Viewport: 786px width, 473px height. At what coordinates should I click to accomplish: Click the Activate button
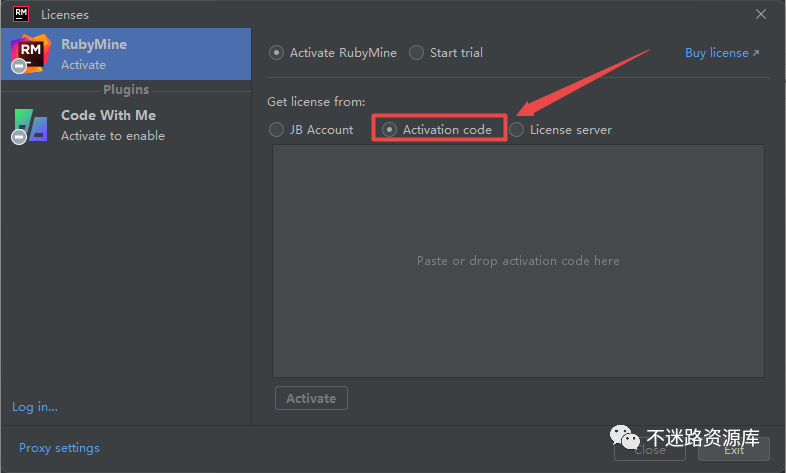tap(311, 398)
